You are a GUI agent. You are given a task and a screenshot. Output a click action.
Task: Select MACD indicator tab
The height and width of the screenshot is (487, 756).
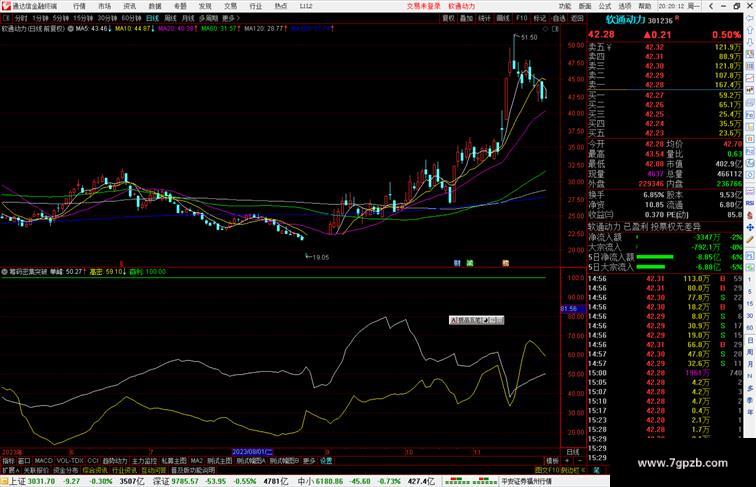tap(43, 461)
